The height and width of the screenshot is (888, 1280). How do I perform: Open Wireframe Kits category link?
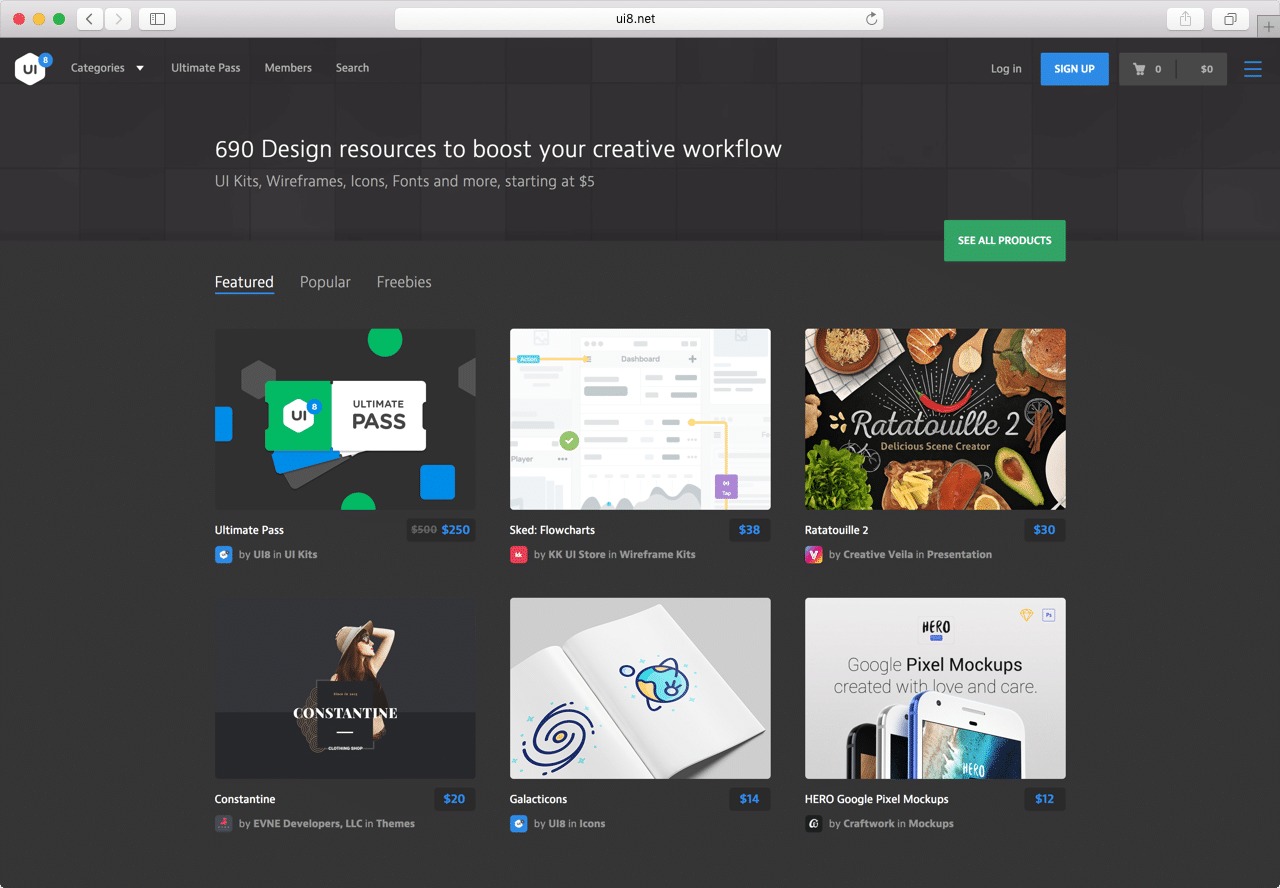click(x=657, y=554)
